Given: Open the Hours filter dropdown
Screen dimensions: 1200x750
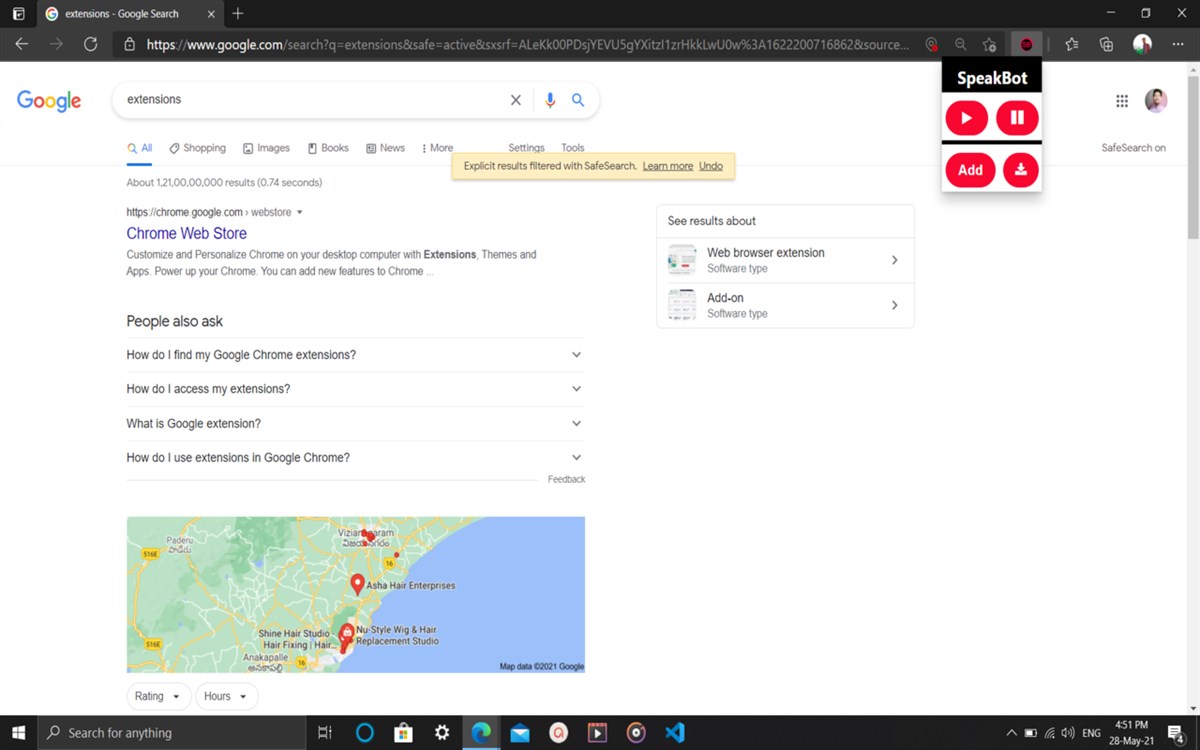Looking at the screenshot, I should point(227,696).
